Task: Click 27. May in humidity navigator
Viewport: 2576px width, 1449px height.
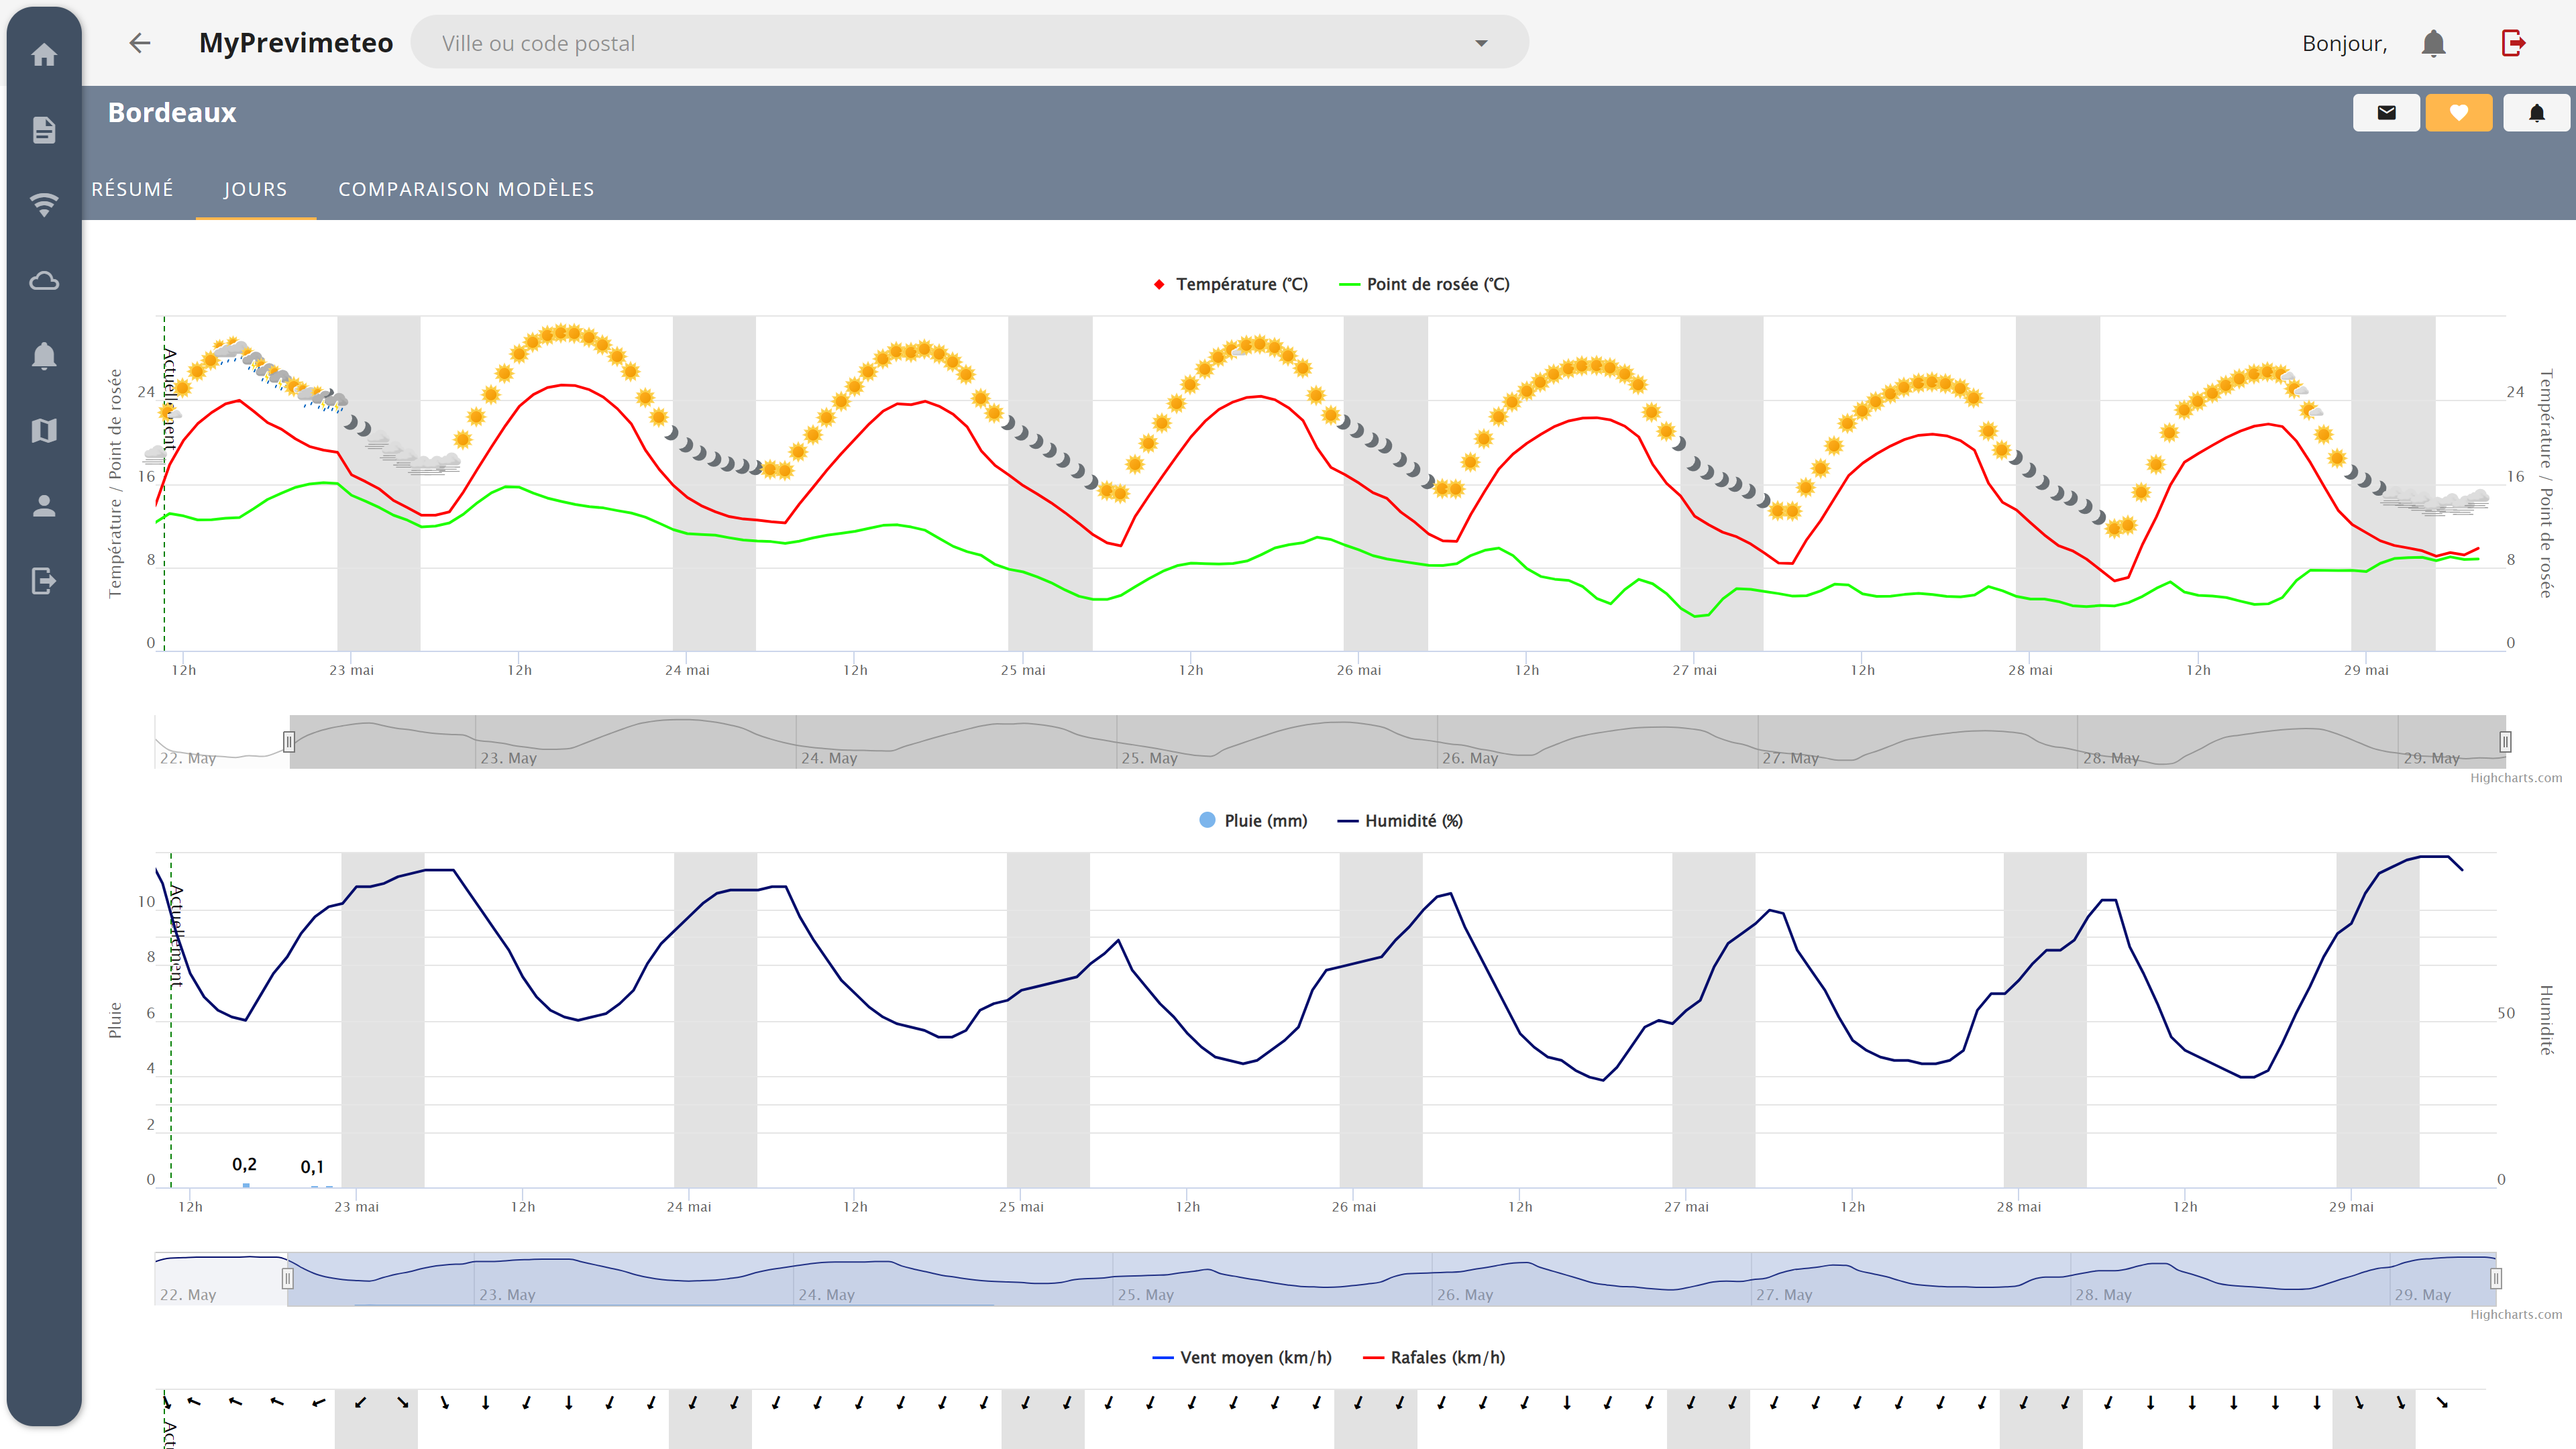Action: 1784,1296
